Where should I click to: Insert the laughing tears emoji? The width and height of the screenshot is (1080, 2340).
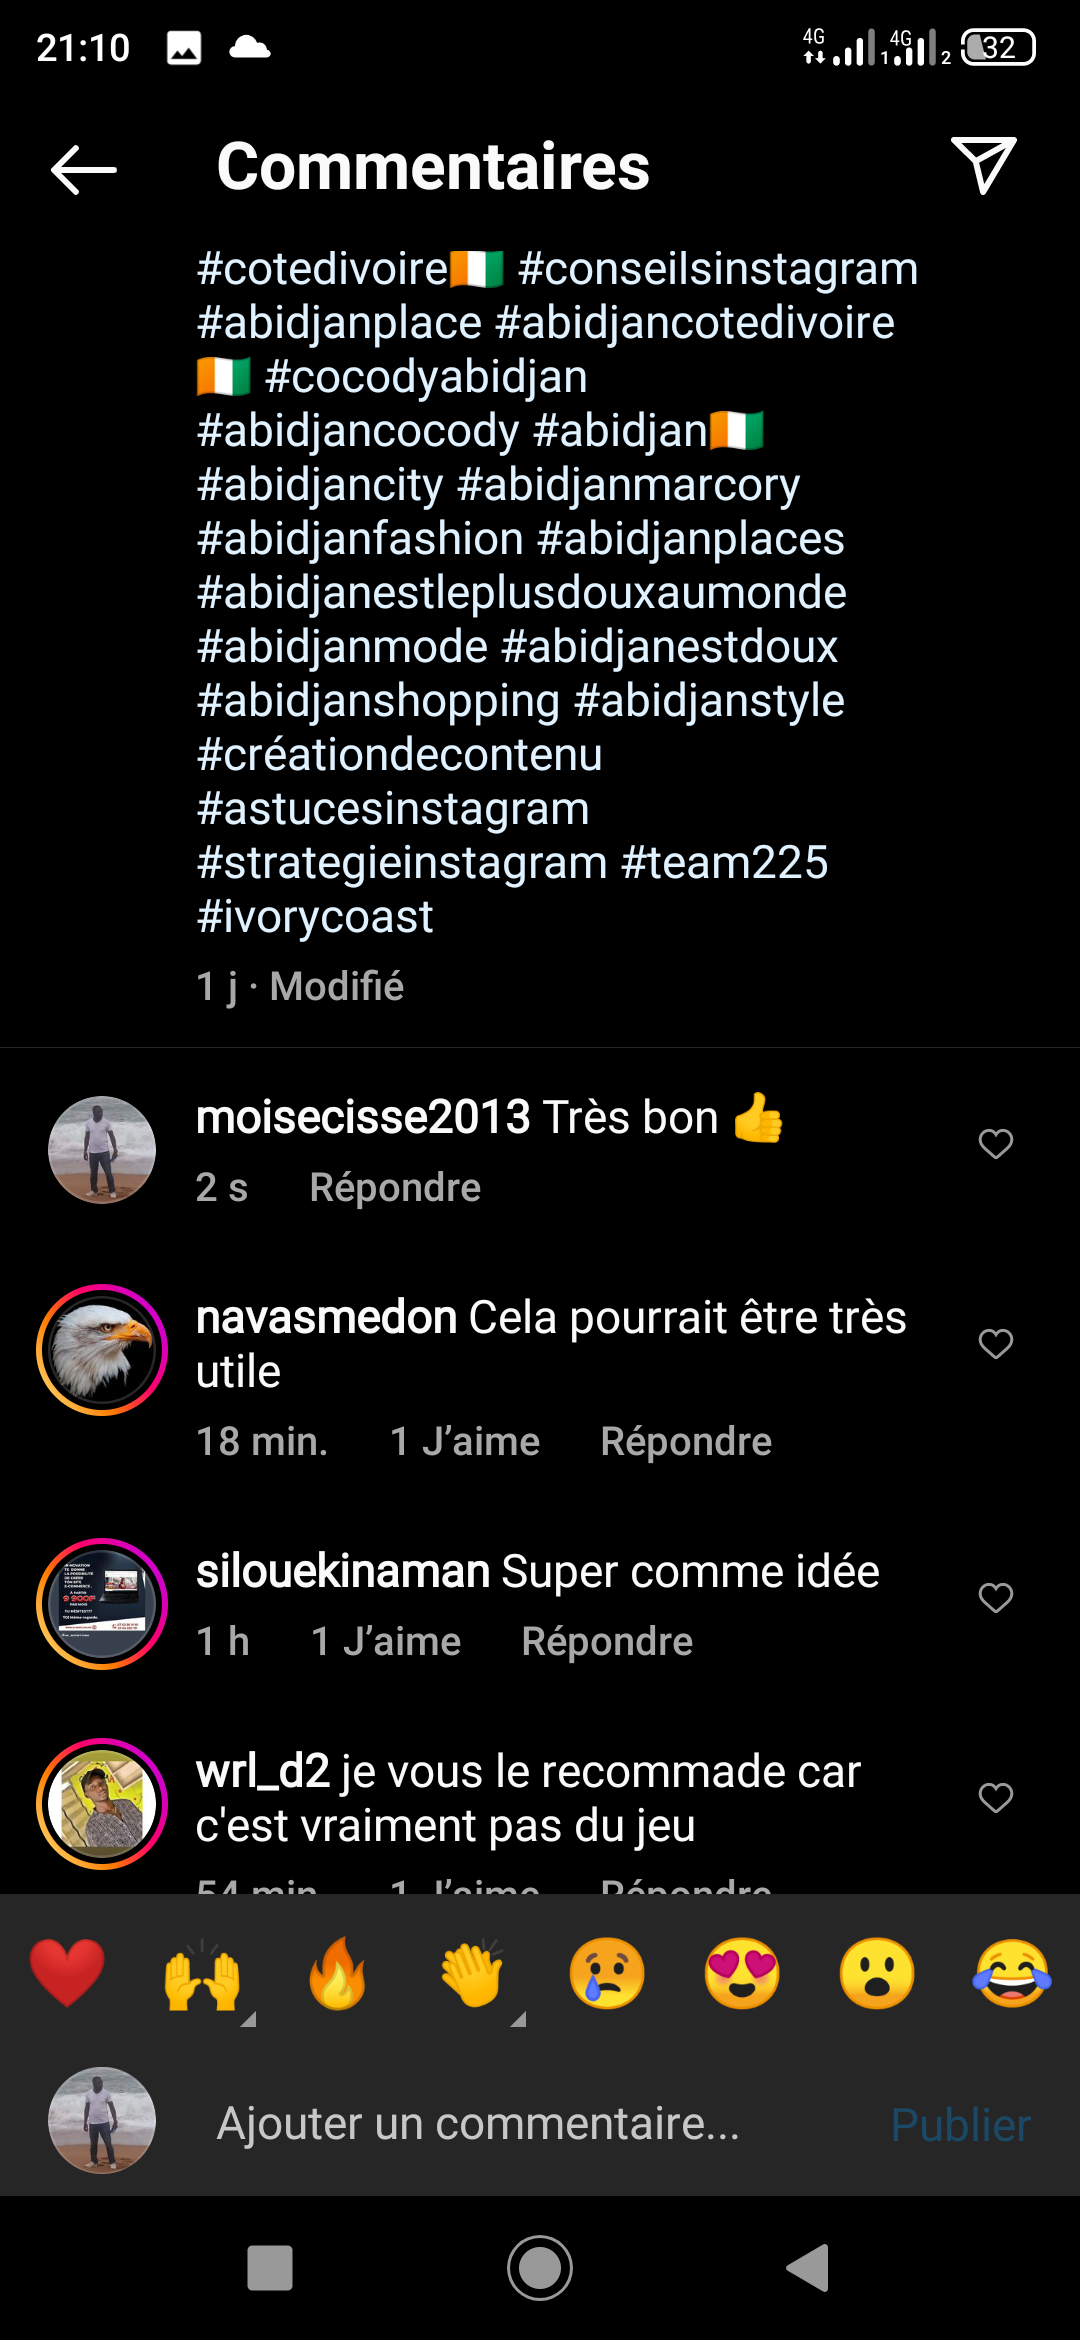(x=1012, y=1973)
